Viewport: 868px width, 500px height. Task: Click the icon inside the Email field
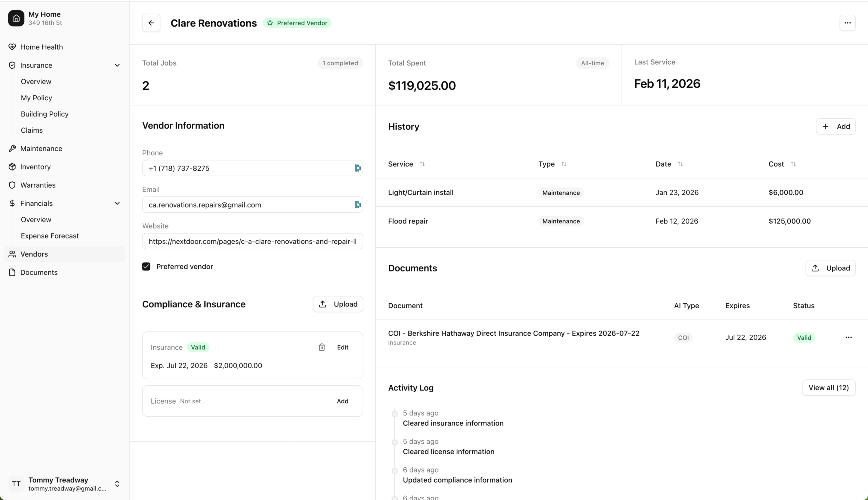(357, 204)
